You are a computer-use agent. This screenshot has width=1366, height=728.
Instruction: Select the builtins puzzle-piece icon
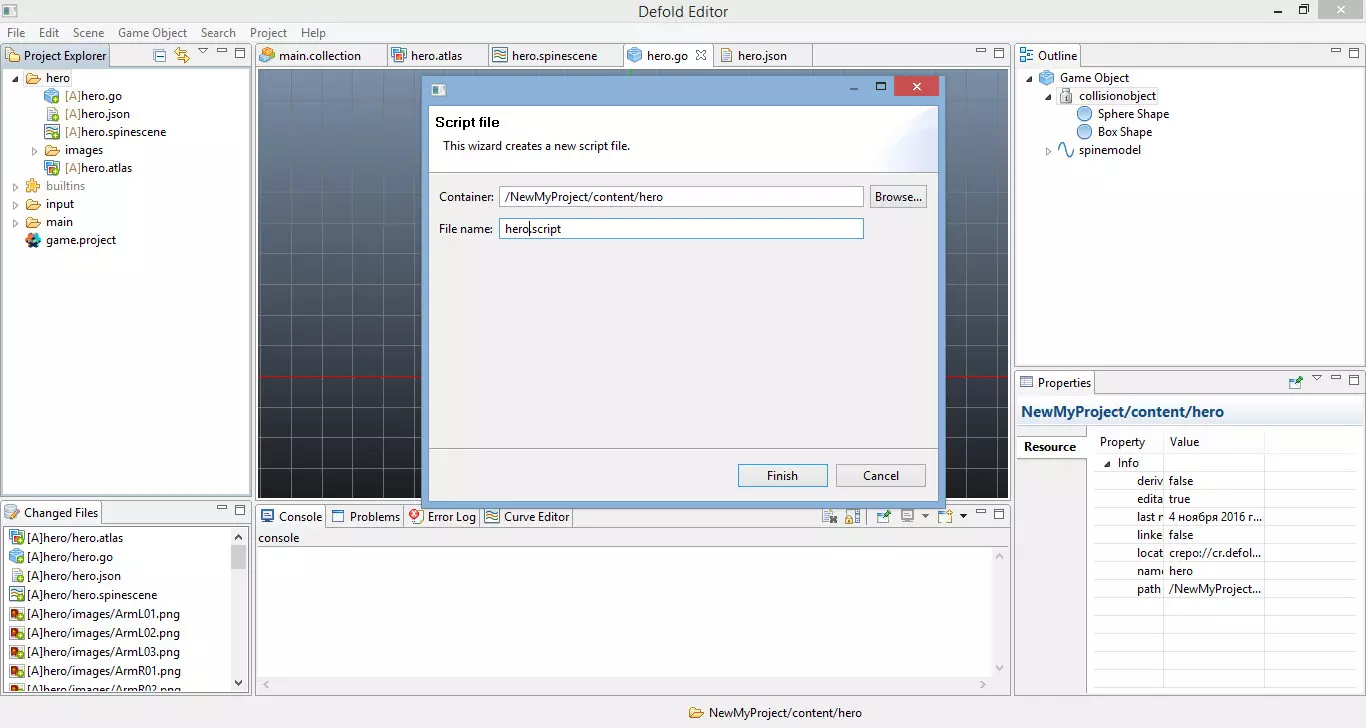click(33, 186)
